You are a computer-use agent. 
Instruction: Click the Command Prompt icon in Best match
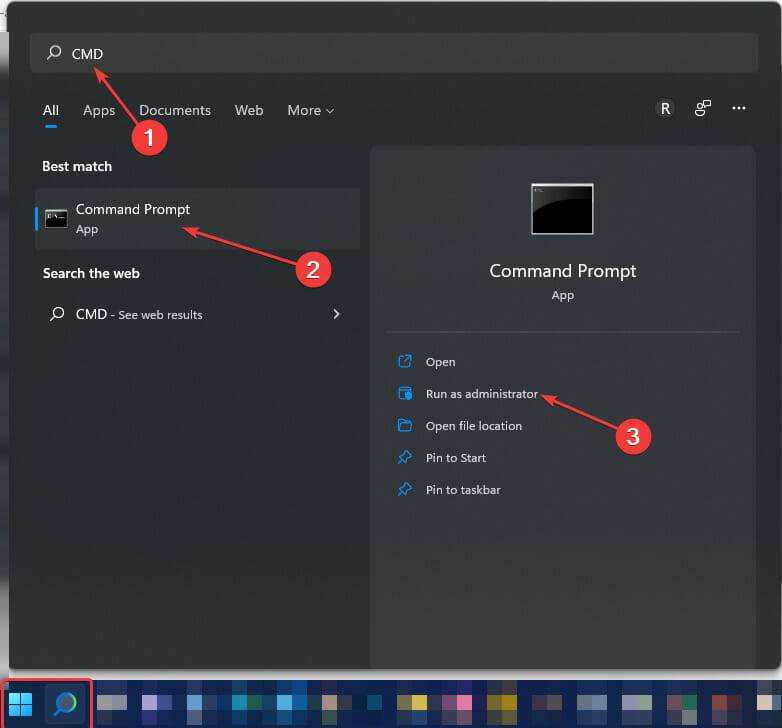point(56,218)
